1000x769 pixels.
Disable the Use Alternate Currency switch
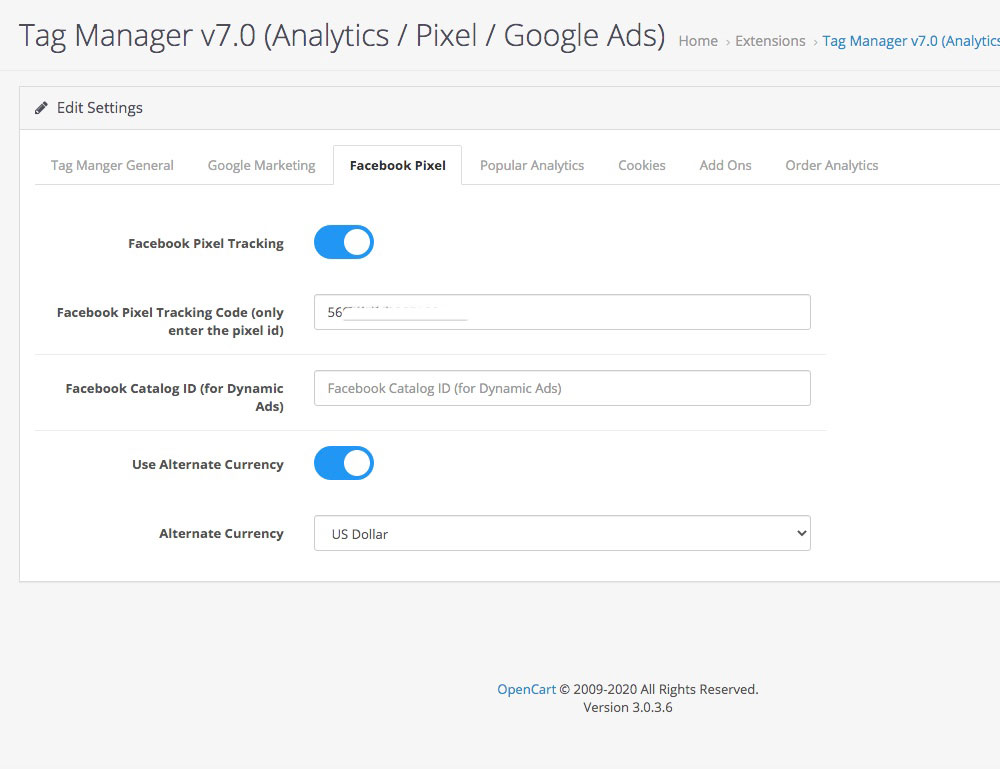344,463
